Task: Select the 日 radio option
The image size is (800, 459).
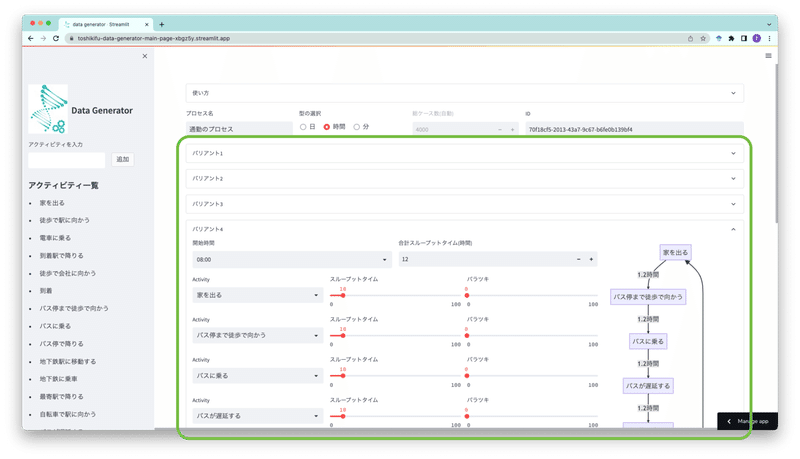Action: pos(303,126)
